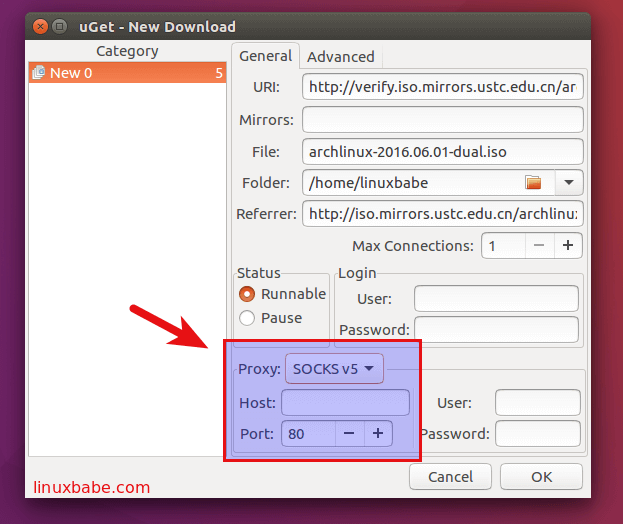Increase proxy Port with plus button

[x=377, y=433]
